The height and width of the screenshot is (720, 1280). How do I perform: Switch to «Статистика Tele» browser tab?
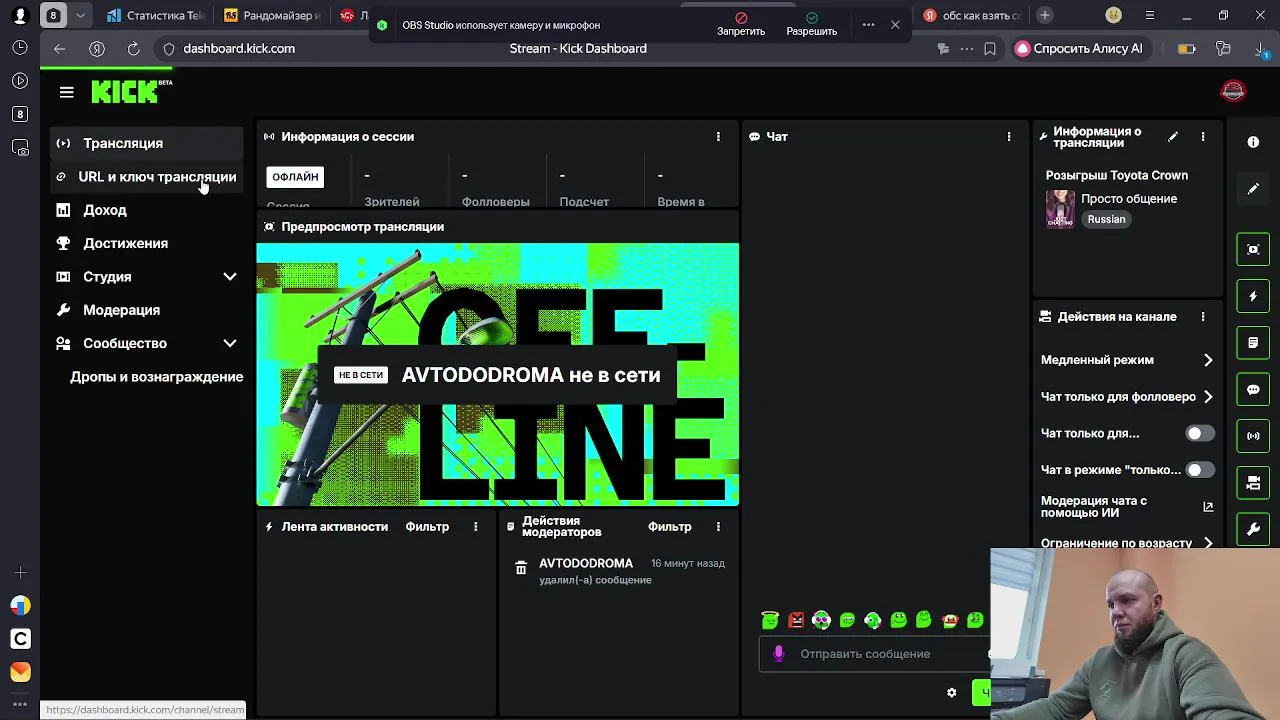click(x=155, y=15)
